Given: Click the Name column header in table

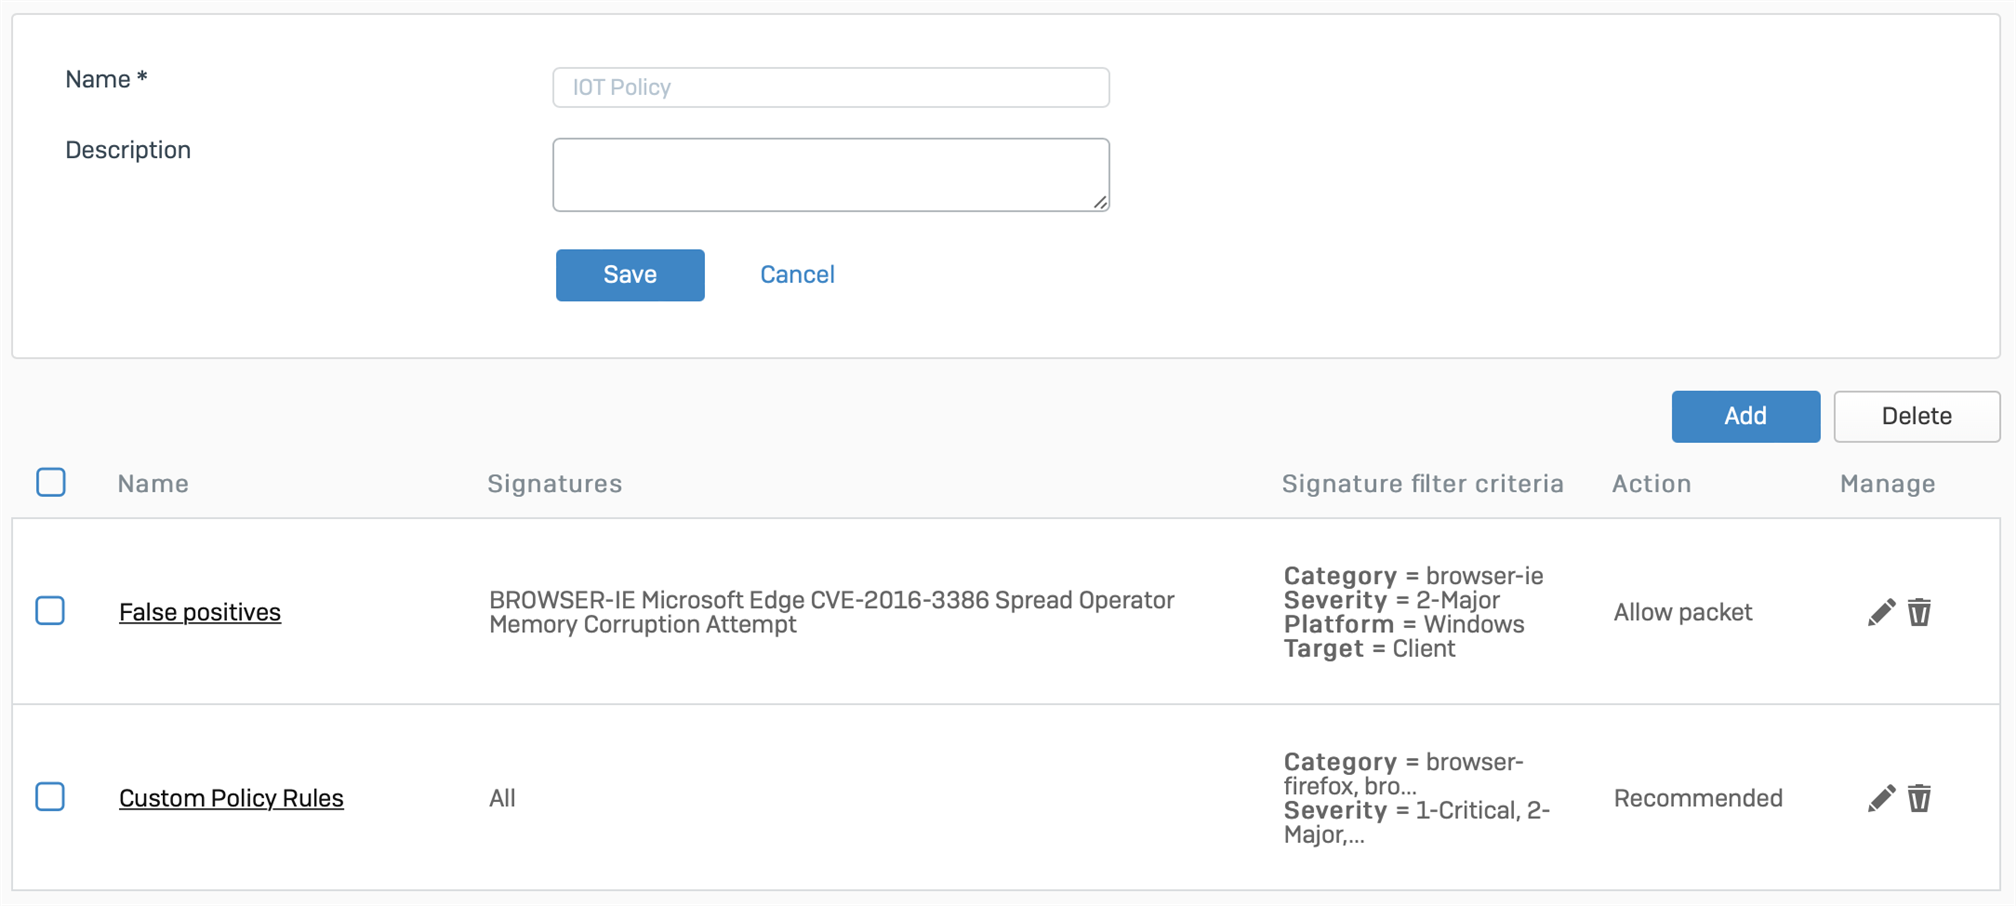Looking at the screenshot, I should point(153,484).
